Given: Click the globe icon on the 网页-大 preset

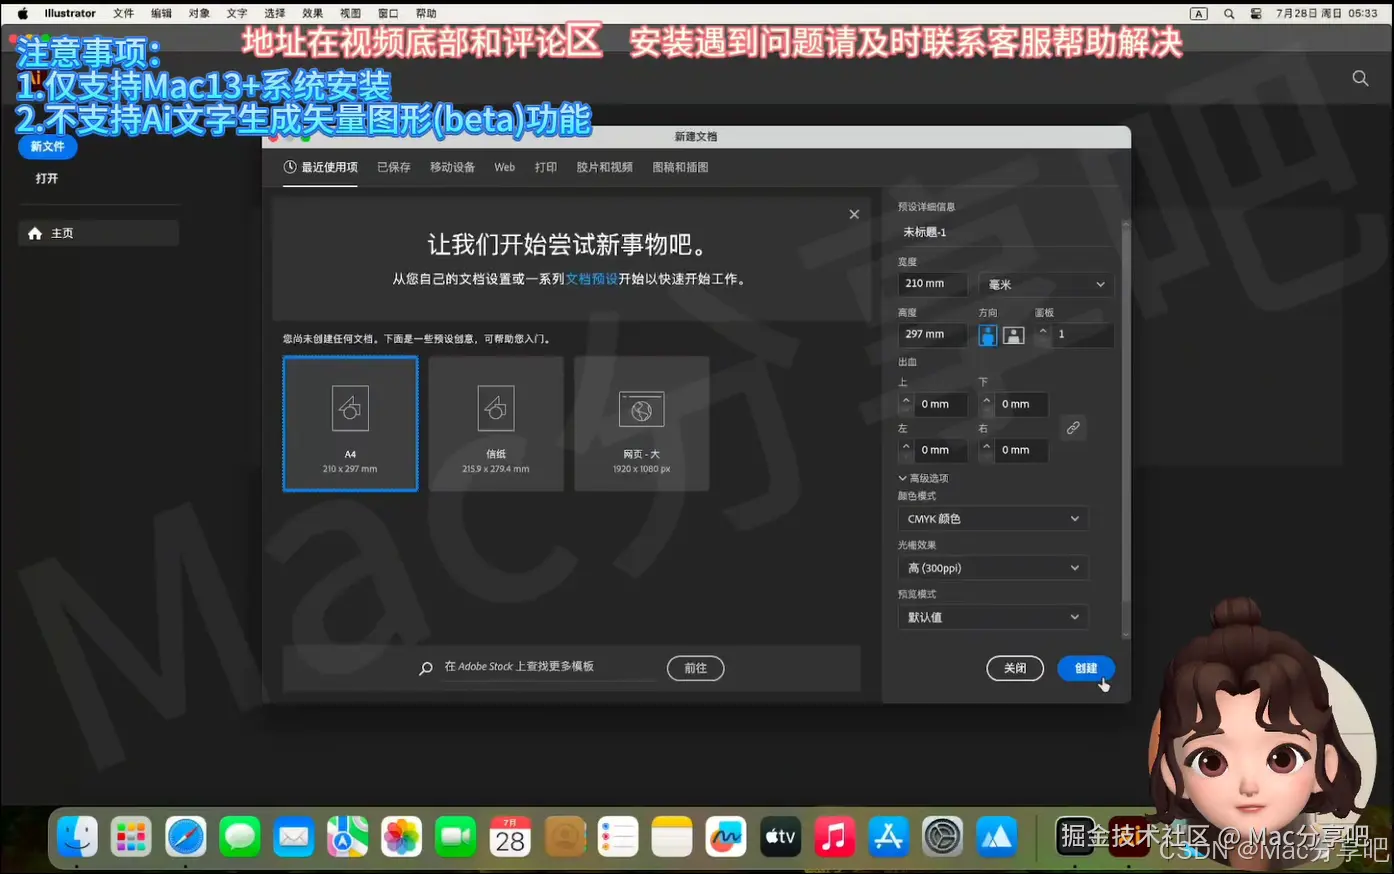Looking at the screenshot, I should tap(641, 407).
